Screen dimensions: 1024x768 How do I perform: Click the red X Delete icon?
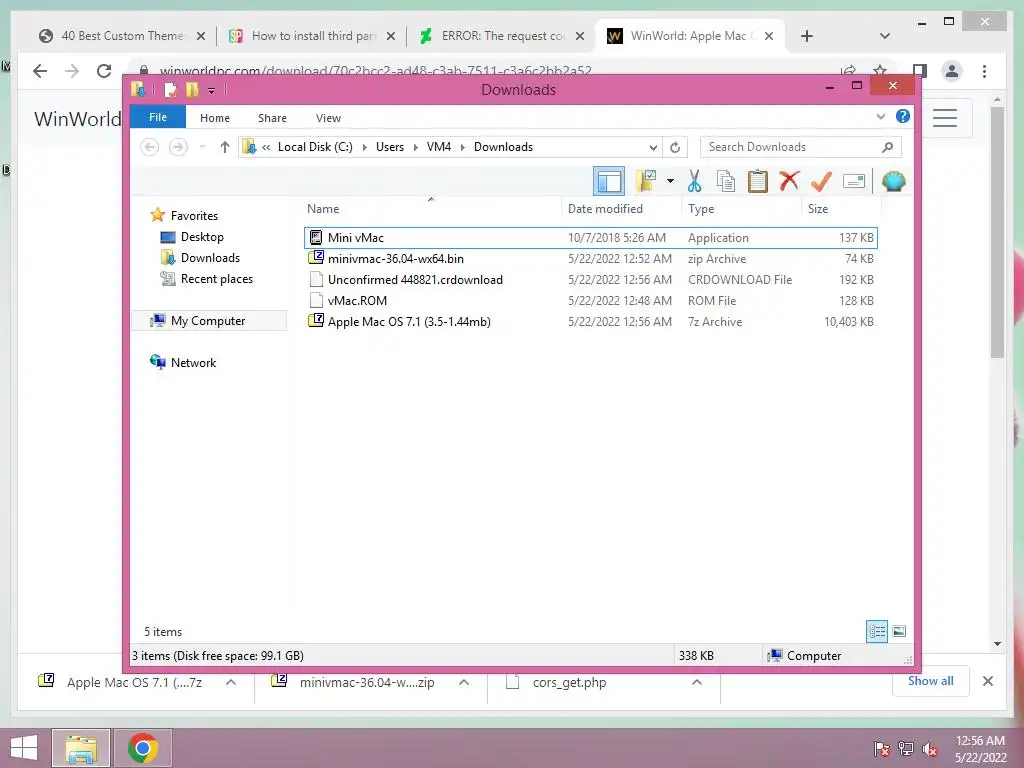(789, 181)
